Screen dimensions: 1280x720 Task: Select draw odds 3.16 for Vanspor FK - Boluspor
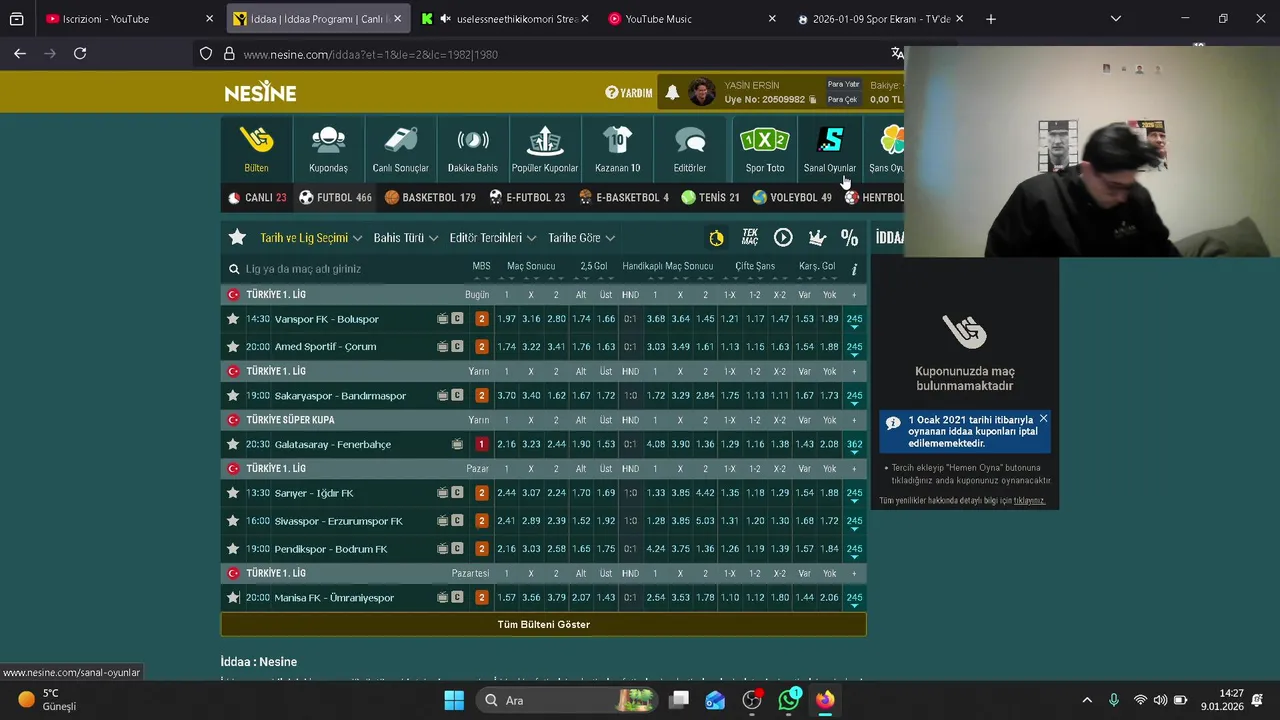coord(531,319)
